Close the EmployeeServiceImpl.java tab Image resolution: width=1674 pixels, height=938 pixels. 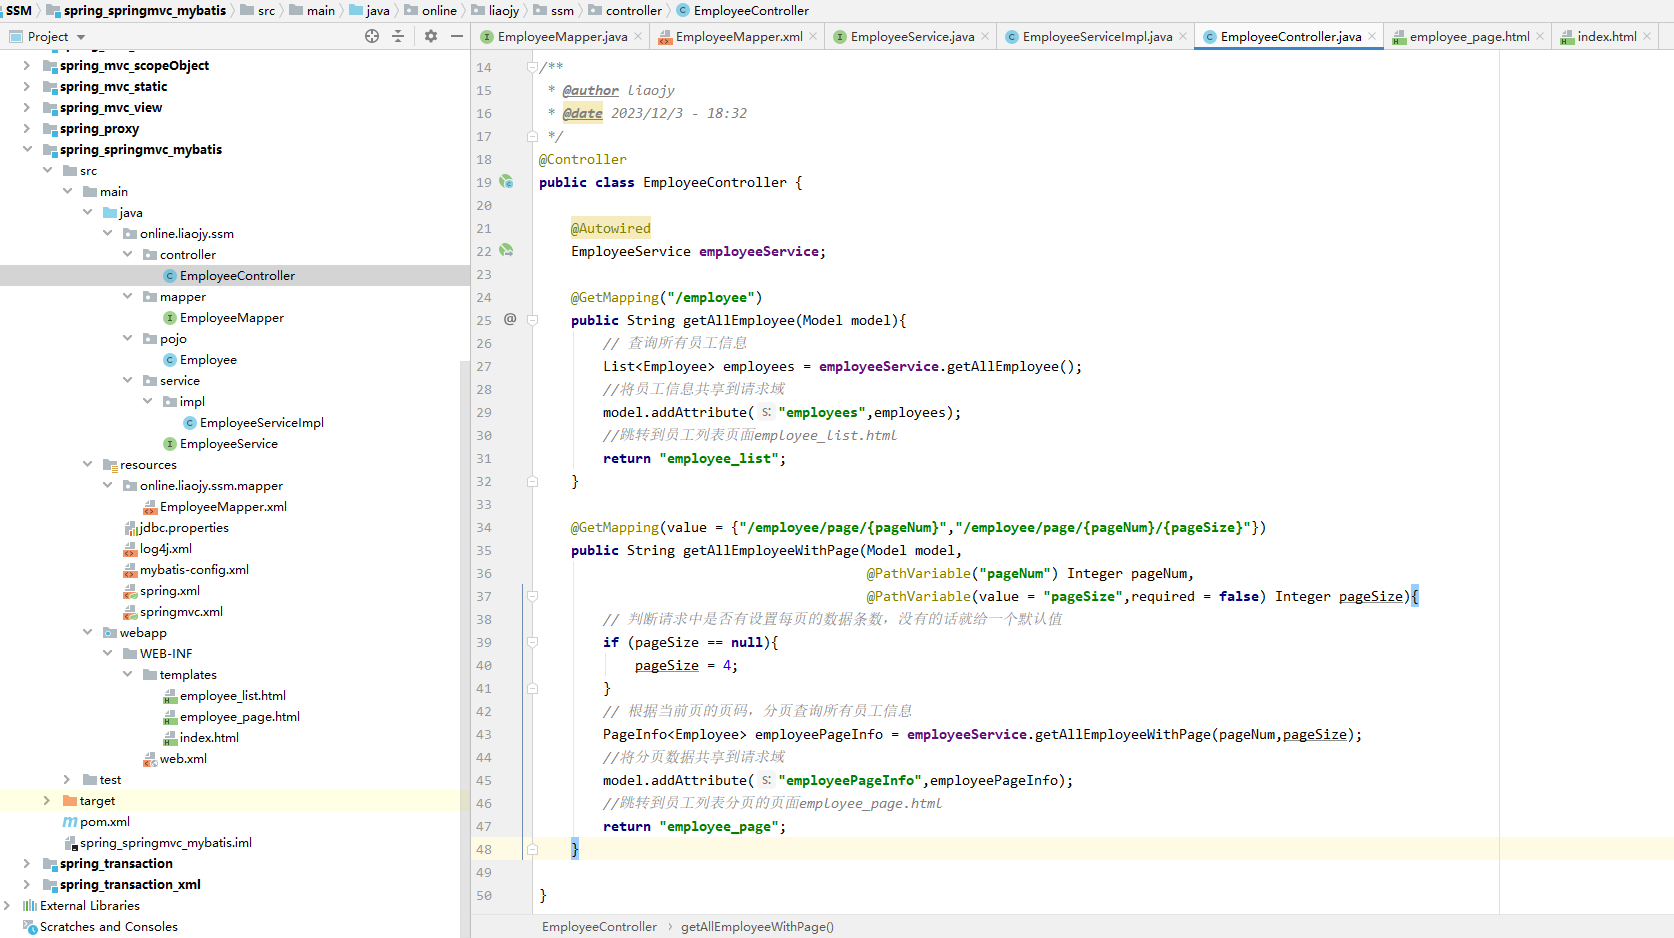(1183, 36)
